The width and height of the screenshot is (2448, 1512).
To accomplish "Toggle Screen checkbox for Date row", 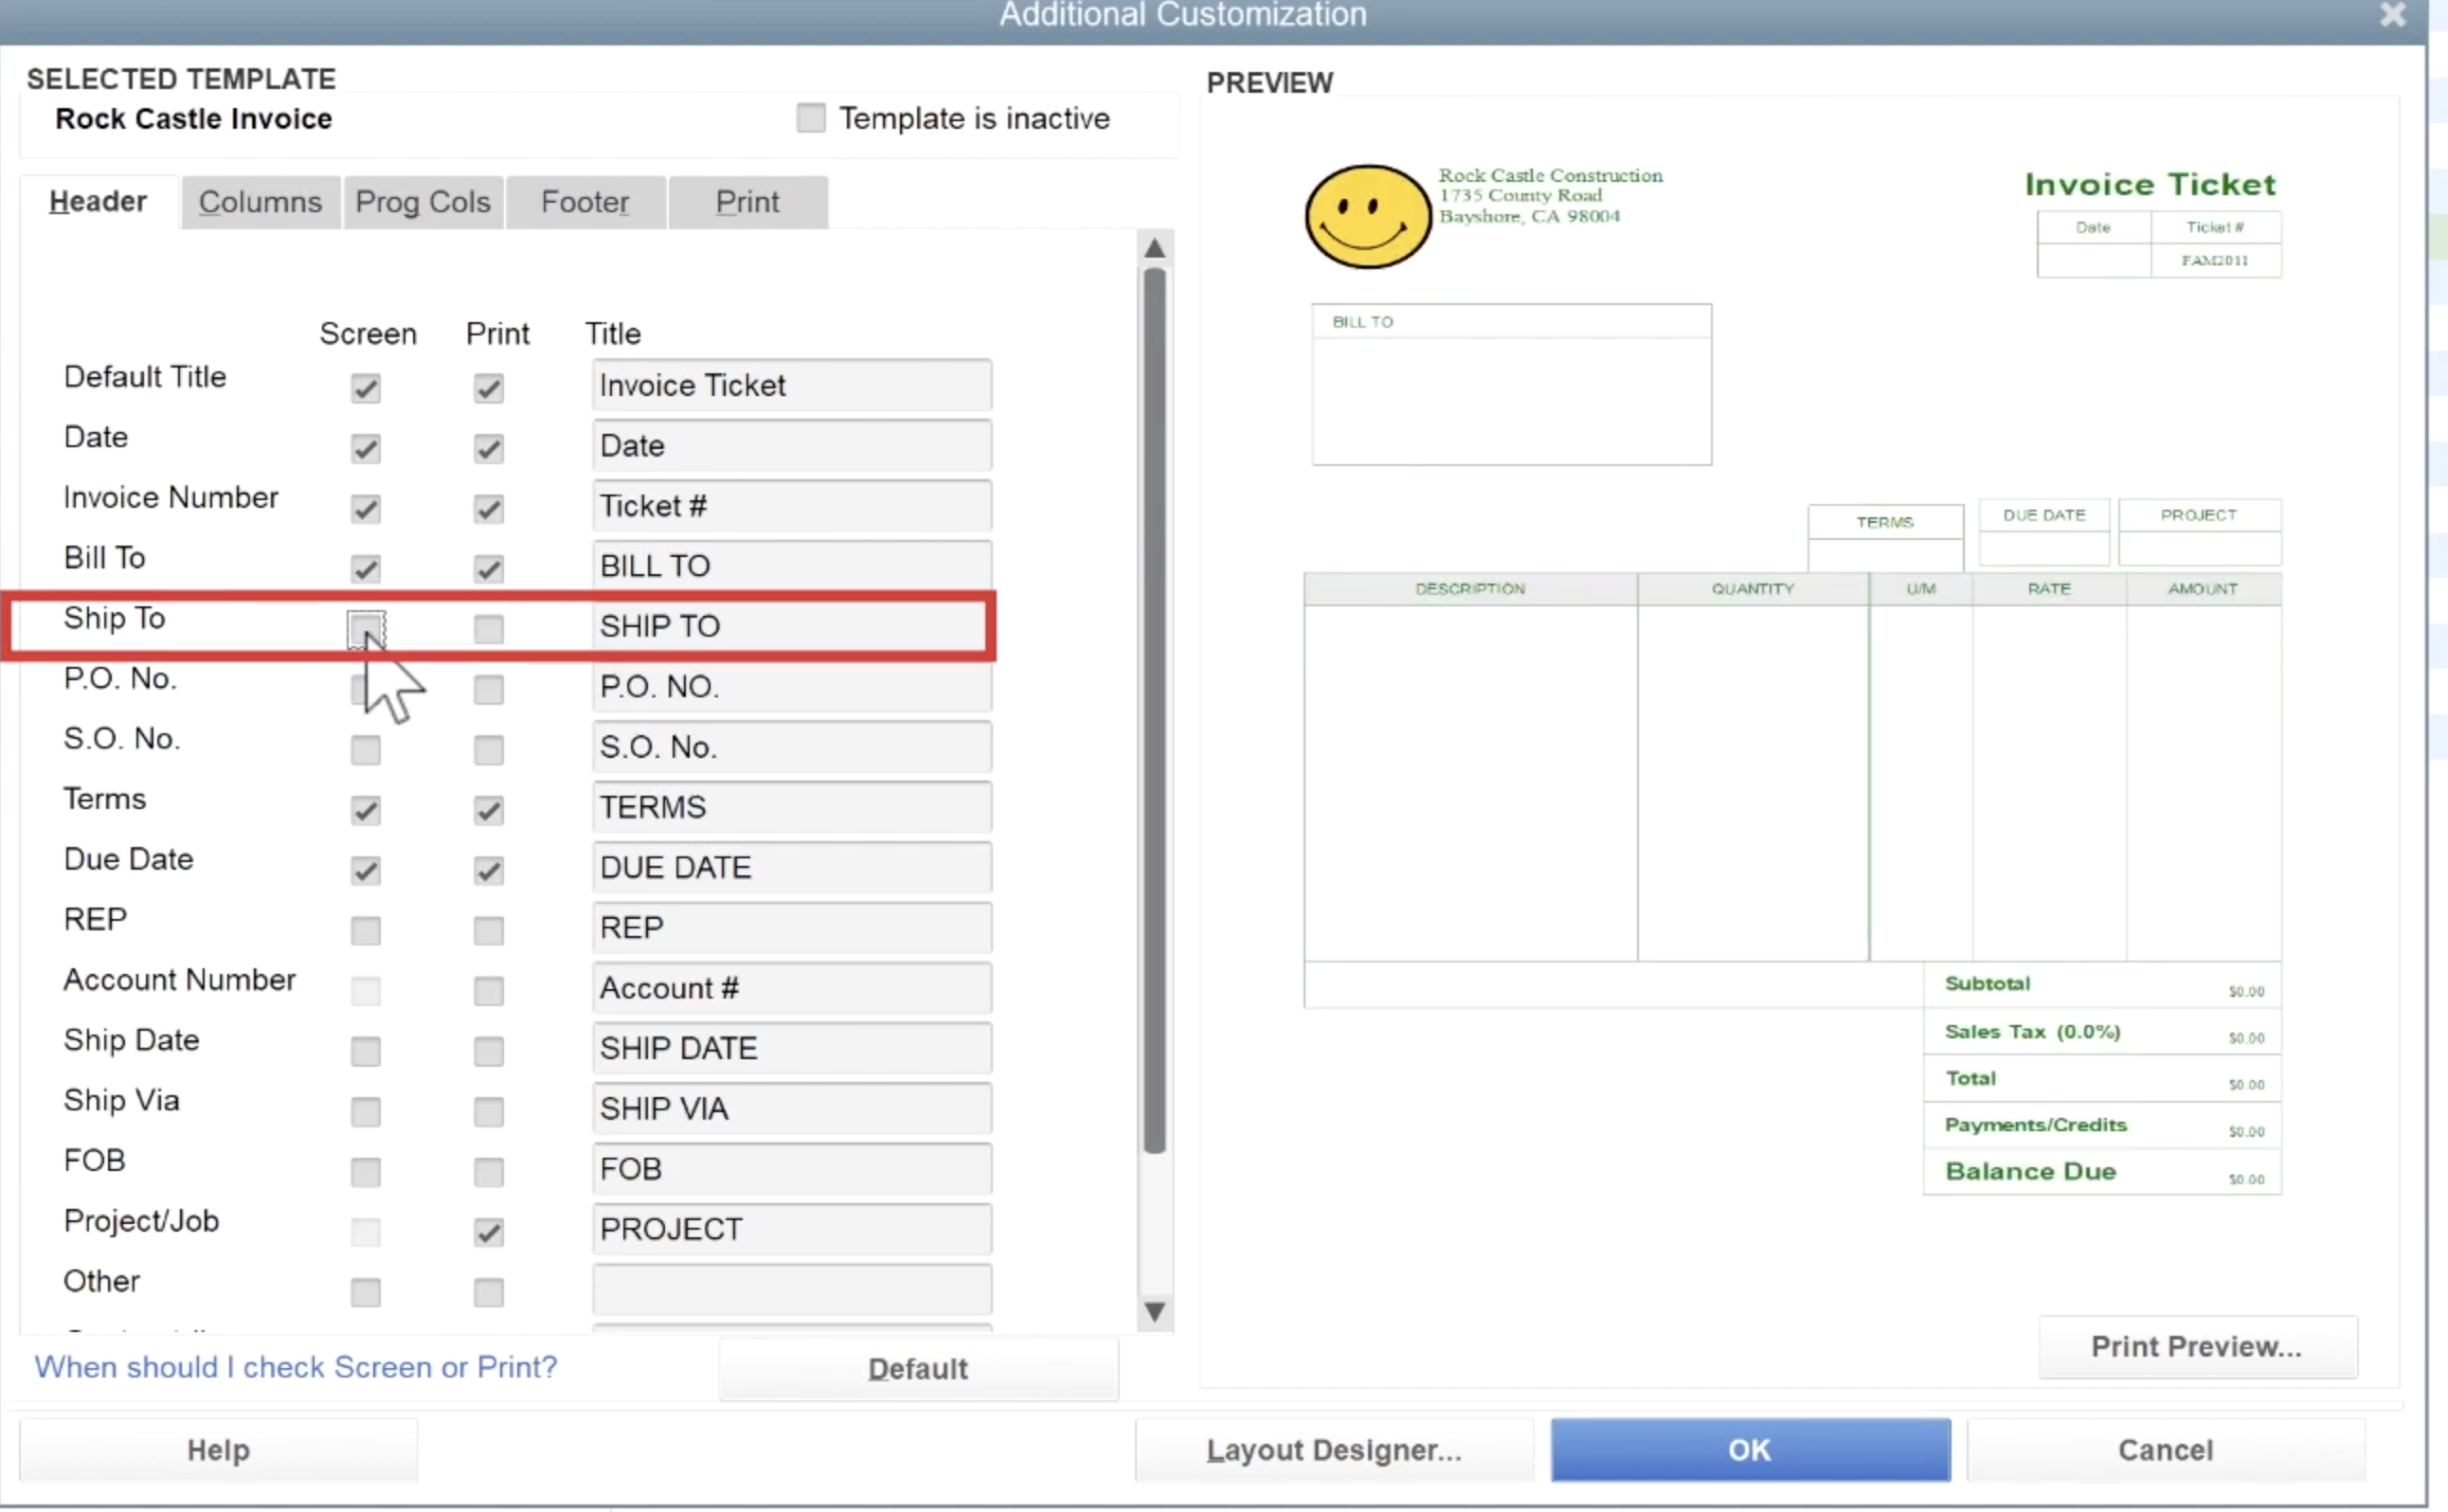I will (366, 448).
